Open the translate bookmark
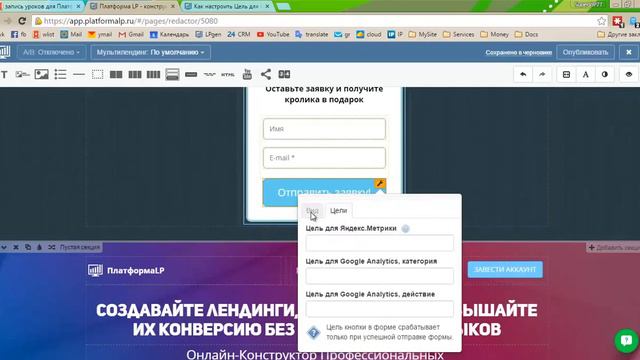640x360 pixels. (x=312, y=35)
